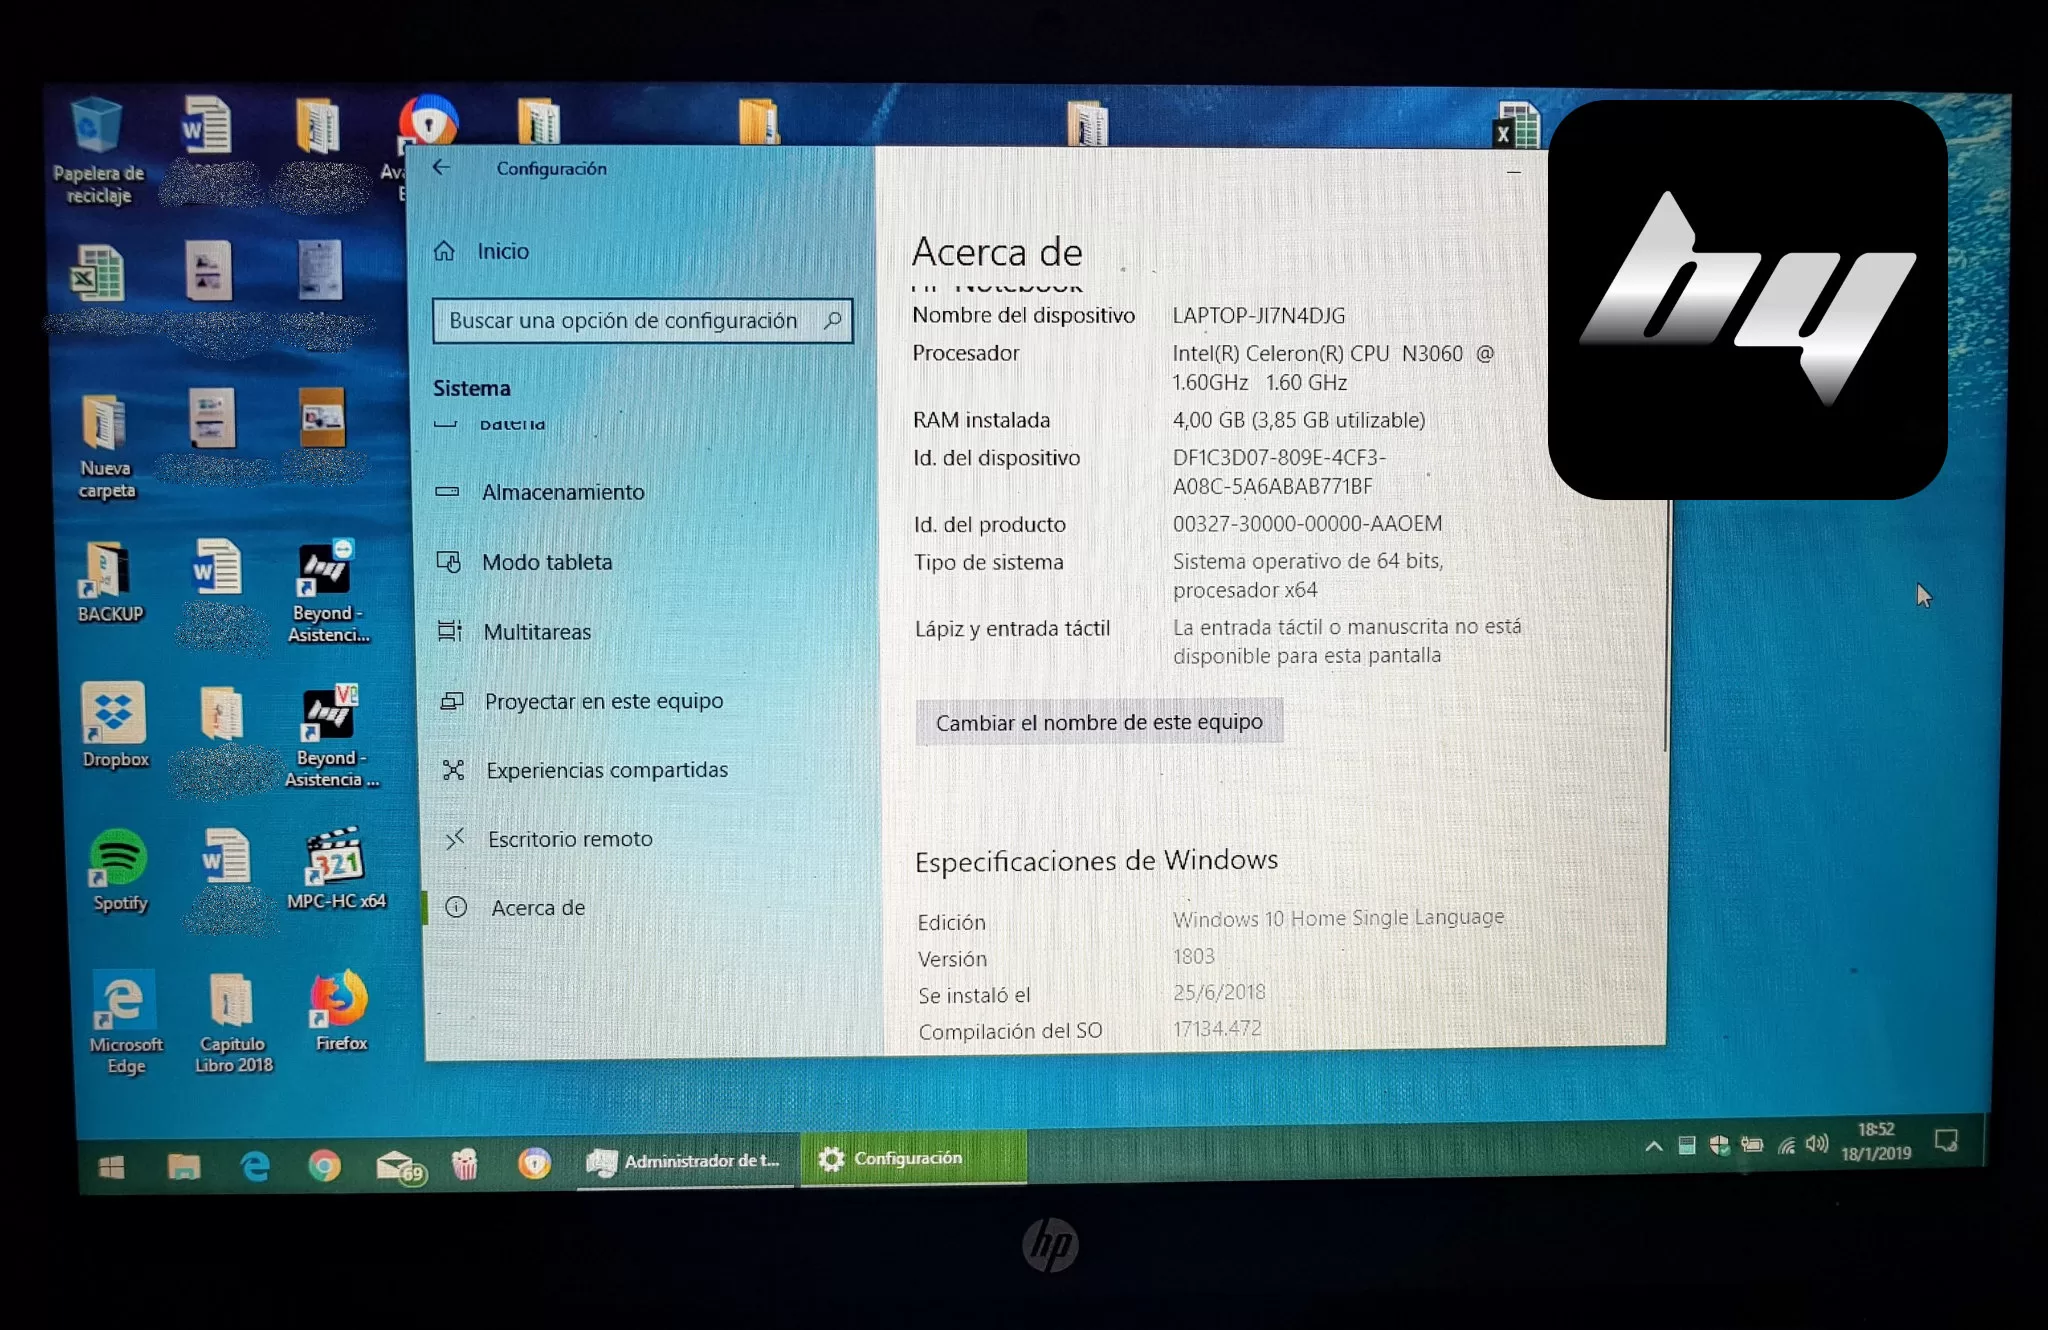Viewport: 2048px width, 1330px height.
Task: Select Modo tableta in sidebar
Action: [x=546, y=562]
